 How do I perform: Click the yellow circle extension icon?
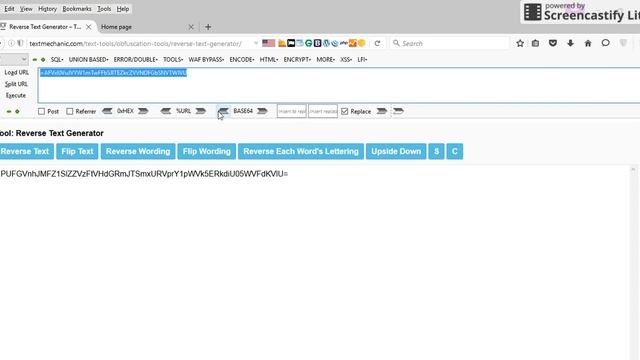(361, 43)
